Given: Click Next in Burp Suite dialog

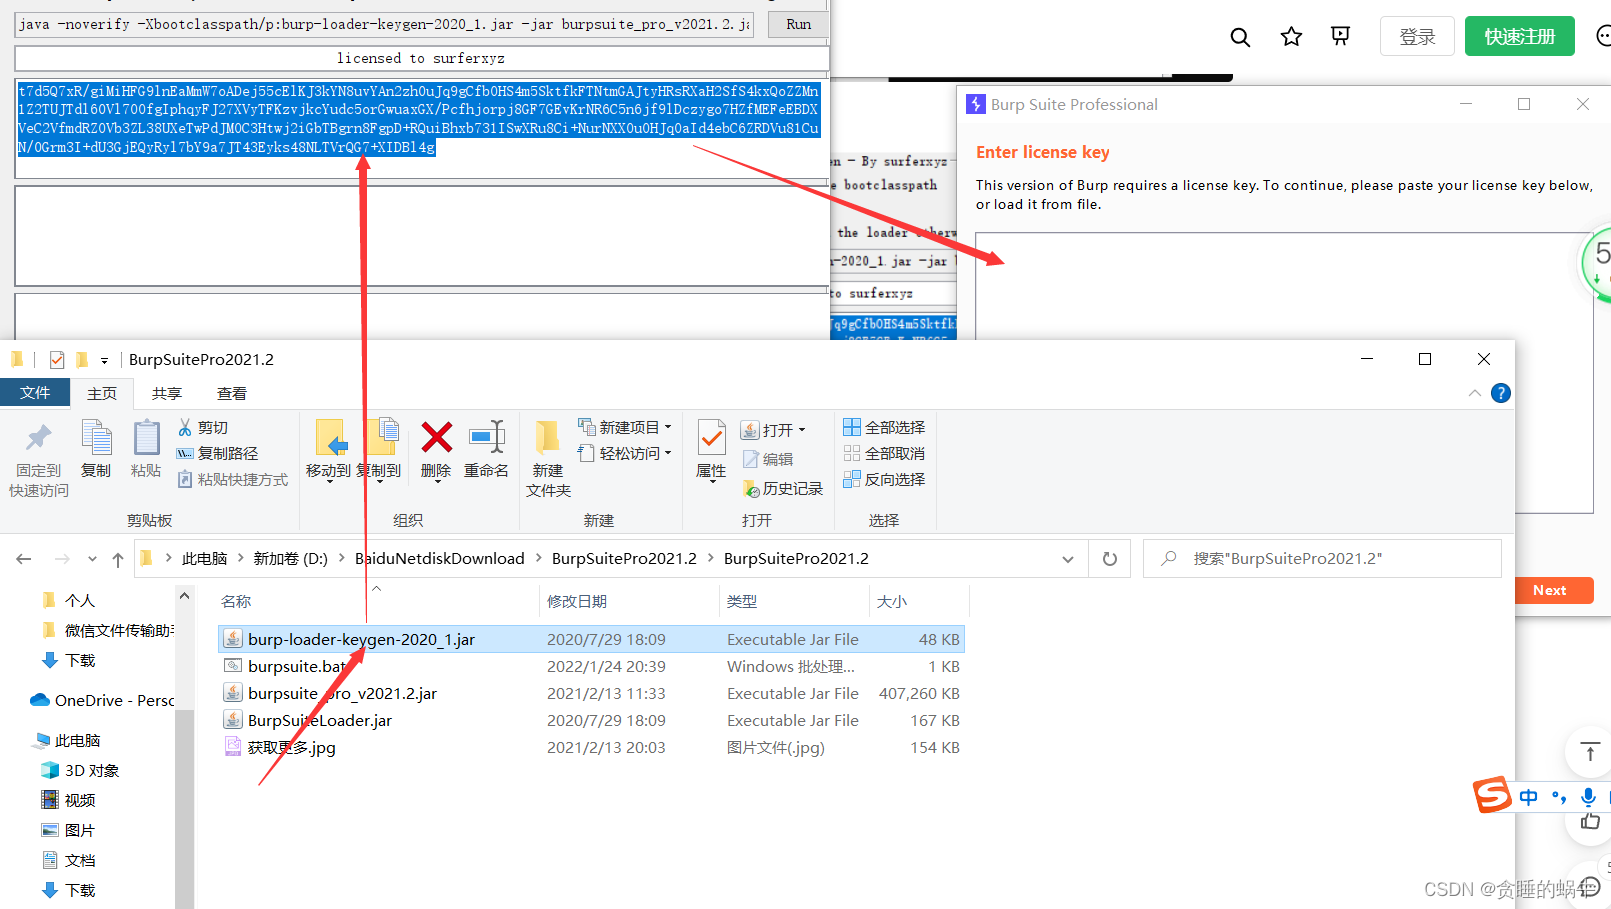Looking at the screenshot, I should (x=1549, y=590).
